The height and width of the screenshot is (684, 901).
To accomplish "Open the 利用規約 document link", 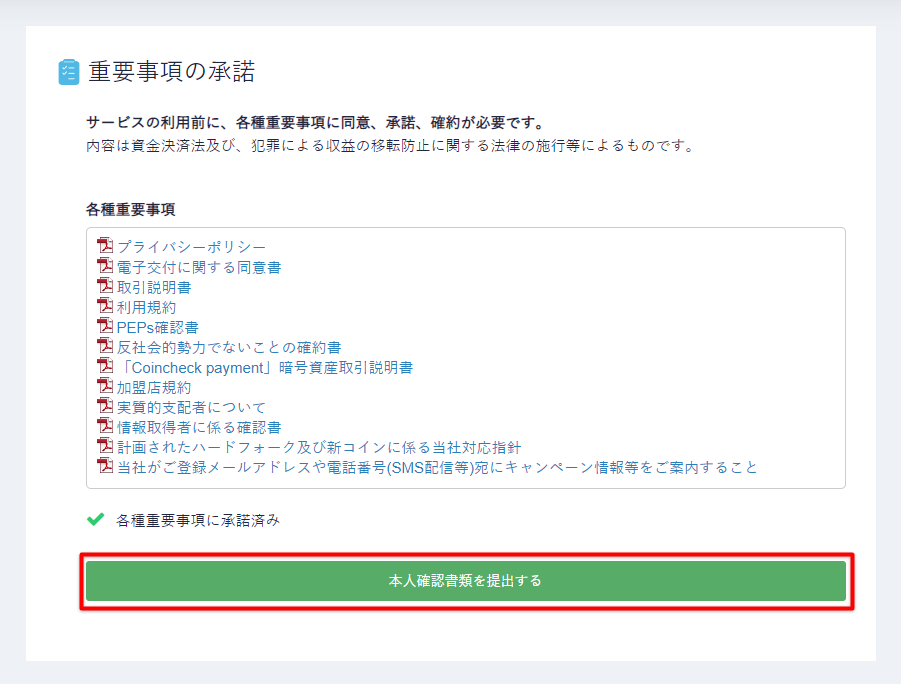I will pos(147,308).
